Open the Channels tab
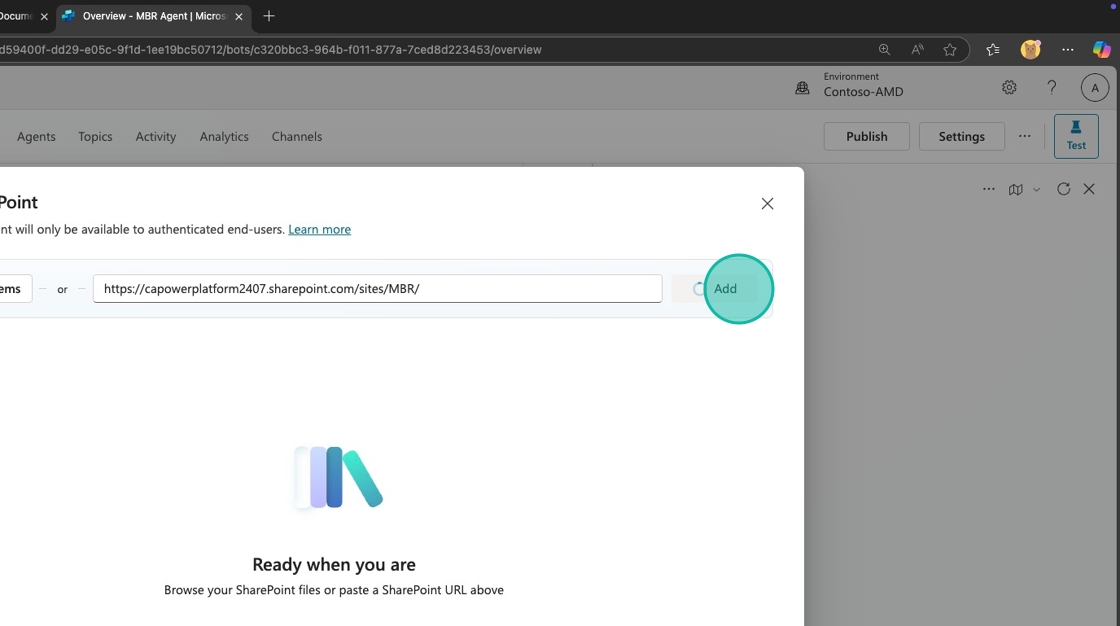 click(297, 137)
